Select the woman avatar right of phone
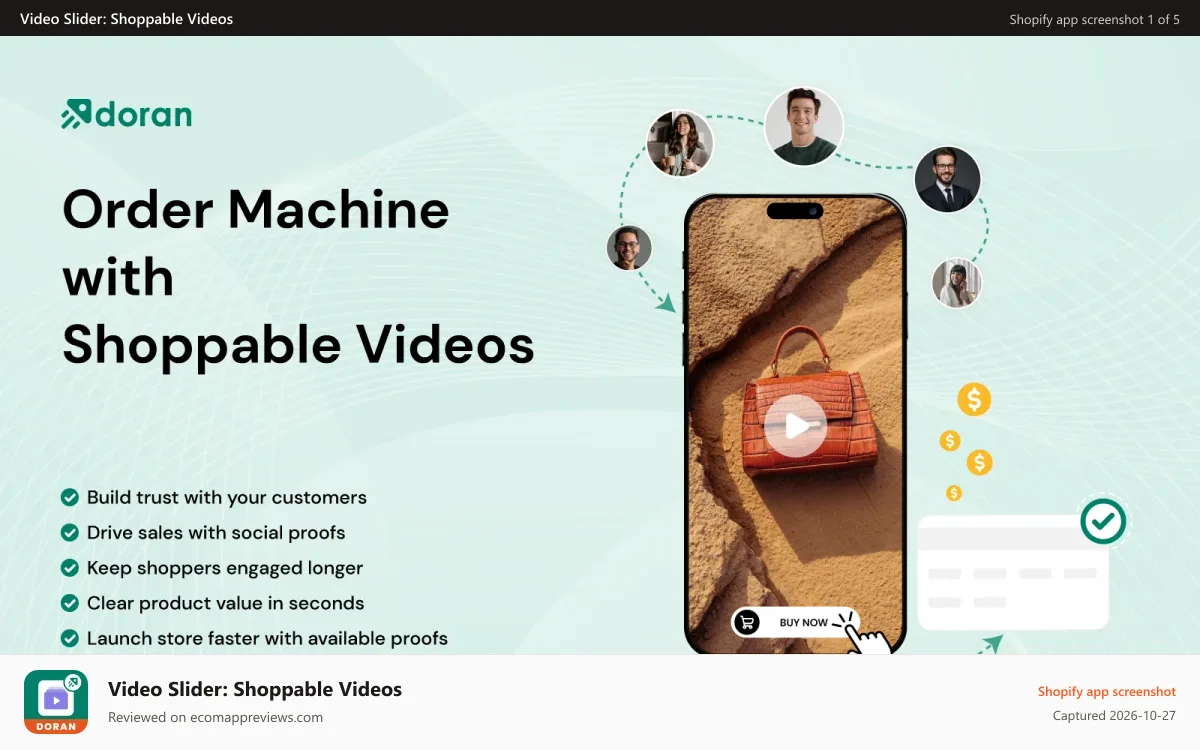Viewport: 1200px width, 750px height. pos(957,283)
